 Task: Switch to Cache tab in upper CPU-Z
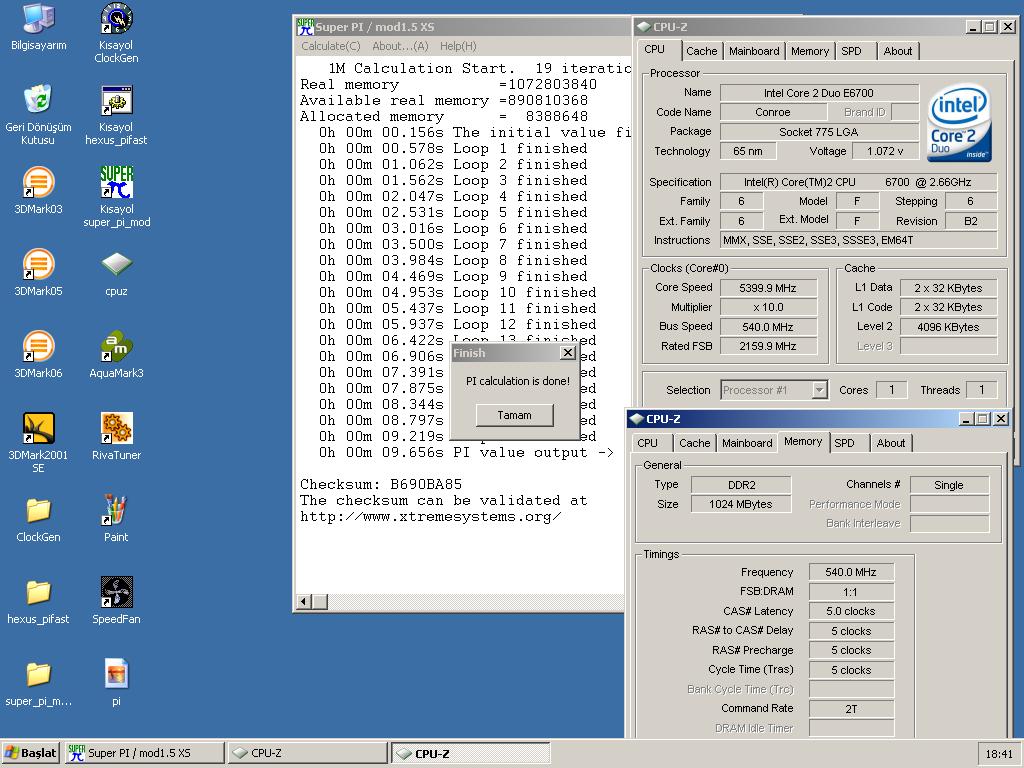pyautogui.click(x=701, y=51)
